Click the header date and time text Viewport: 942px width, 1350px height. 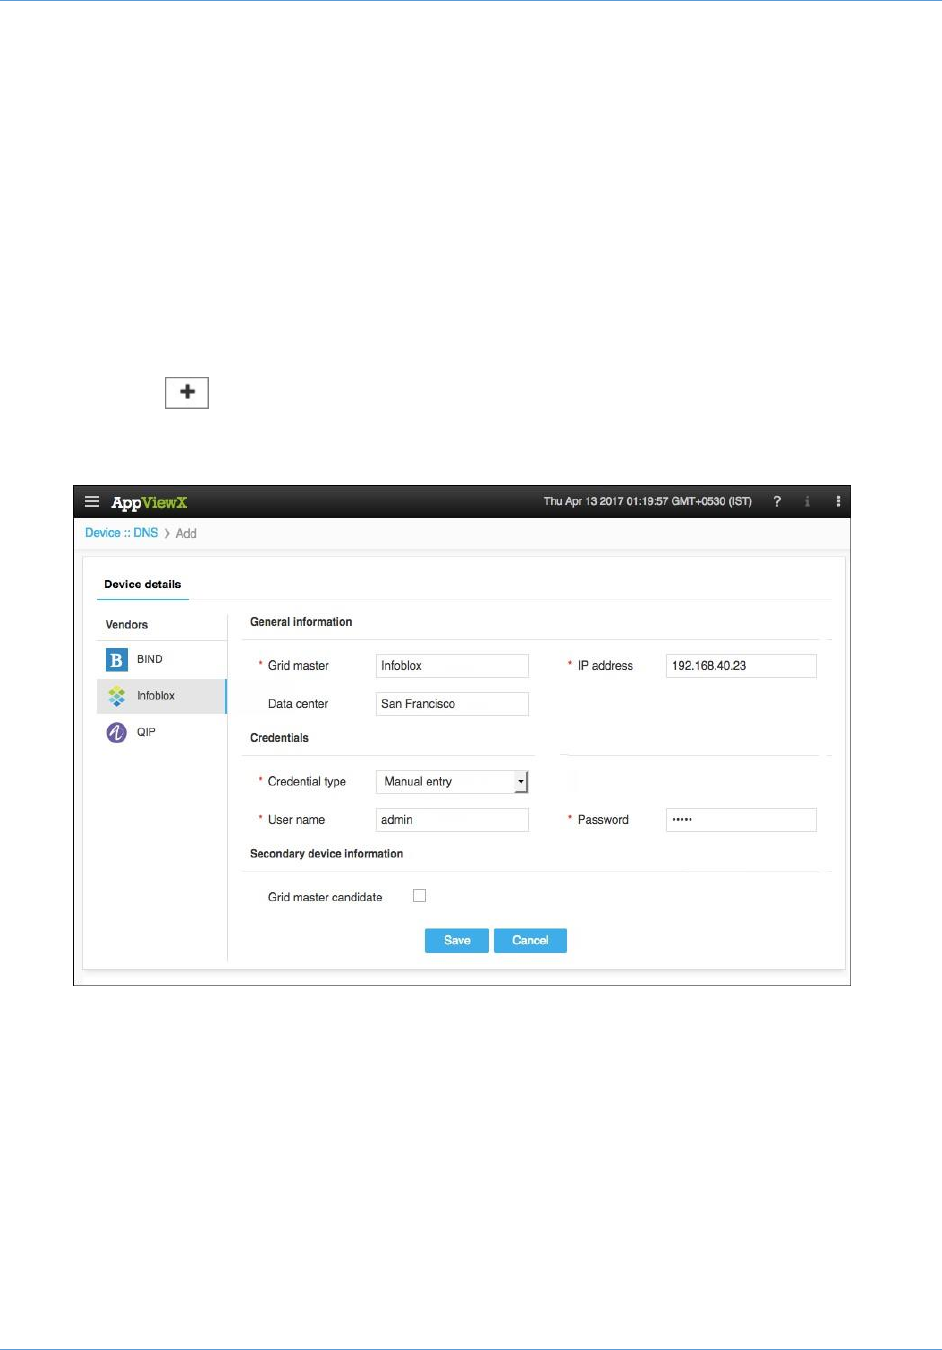(648, 502)
